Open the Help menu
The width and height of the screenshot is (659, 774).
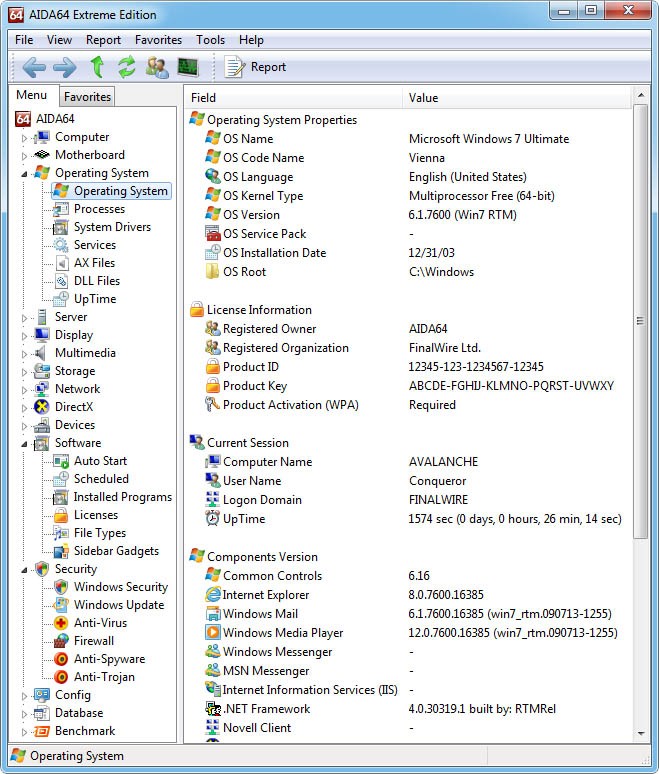[251, 40]
